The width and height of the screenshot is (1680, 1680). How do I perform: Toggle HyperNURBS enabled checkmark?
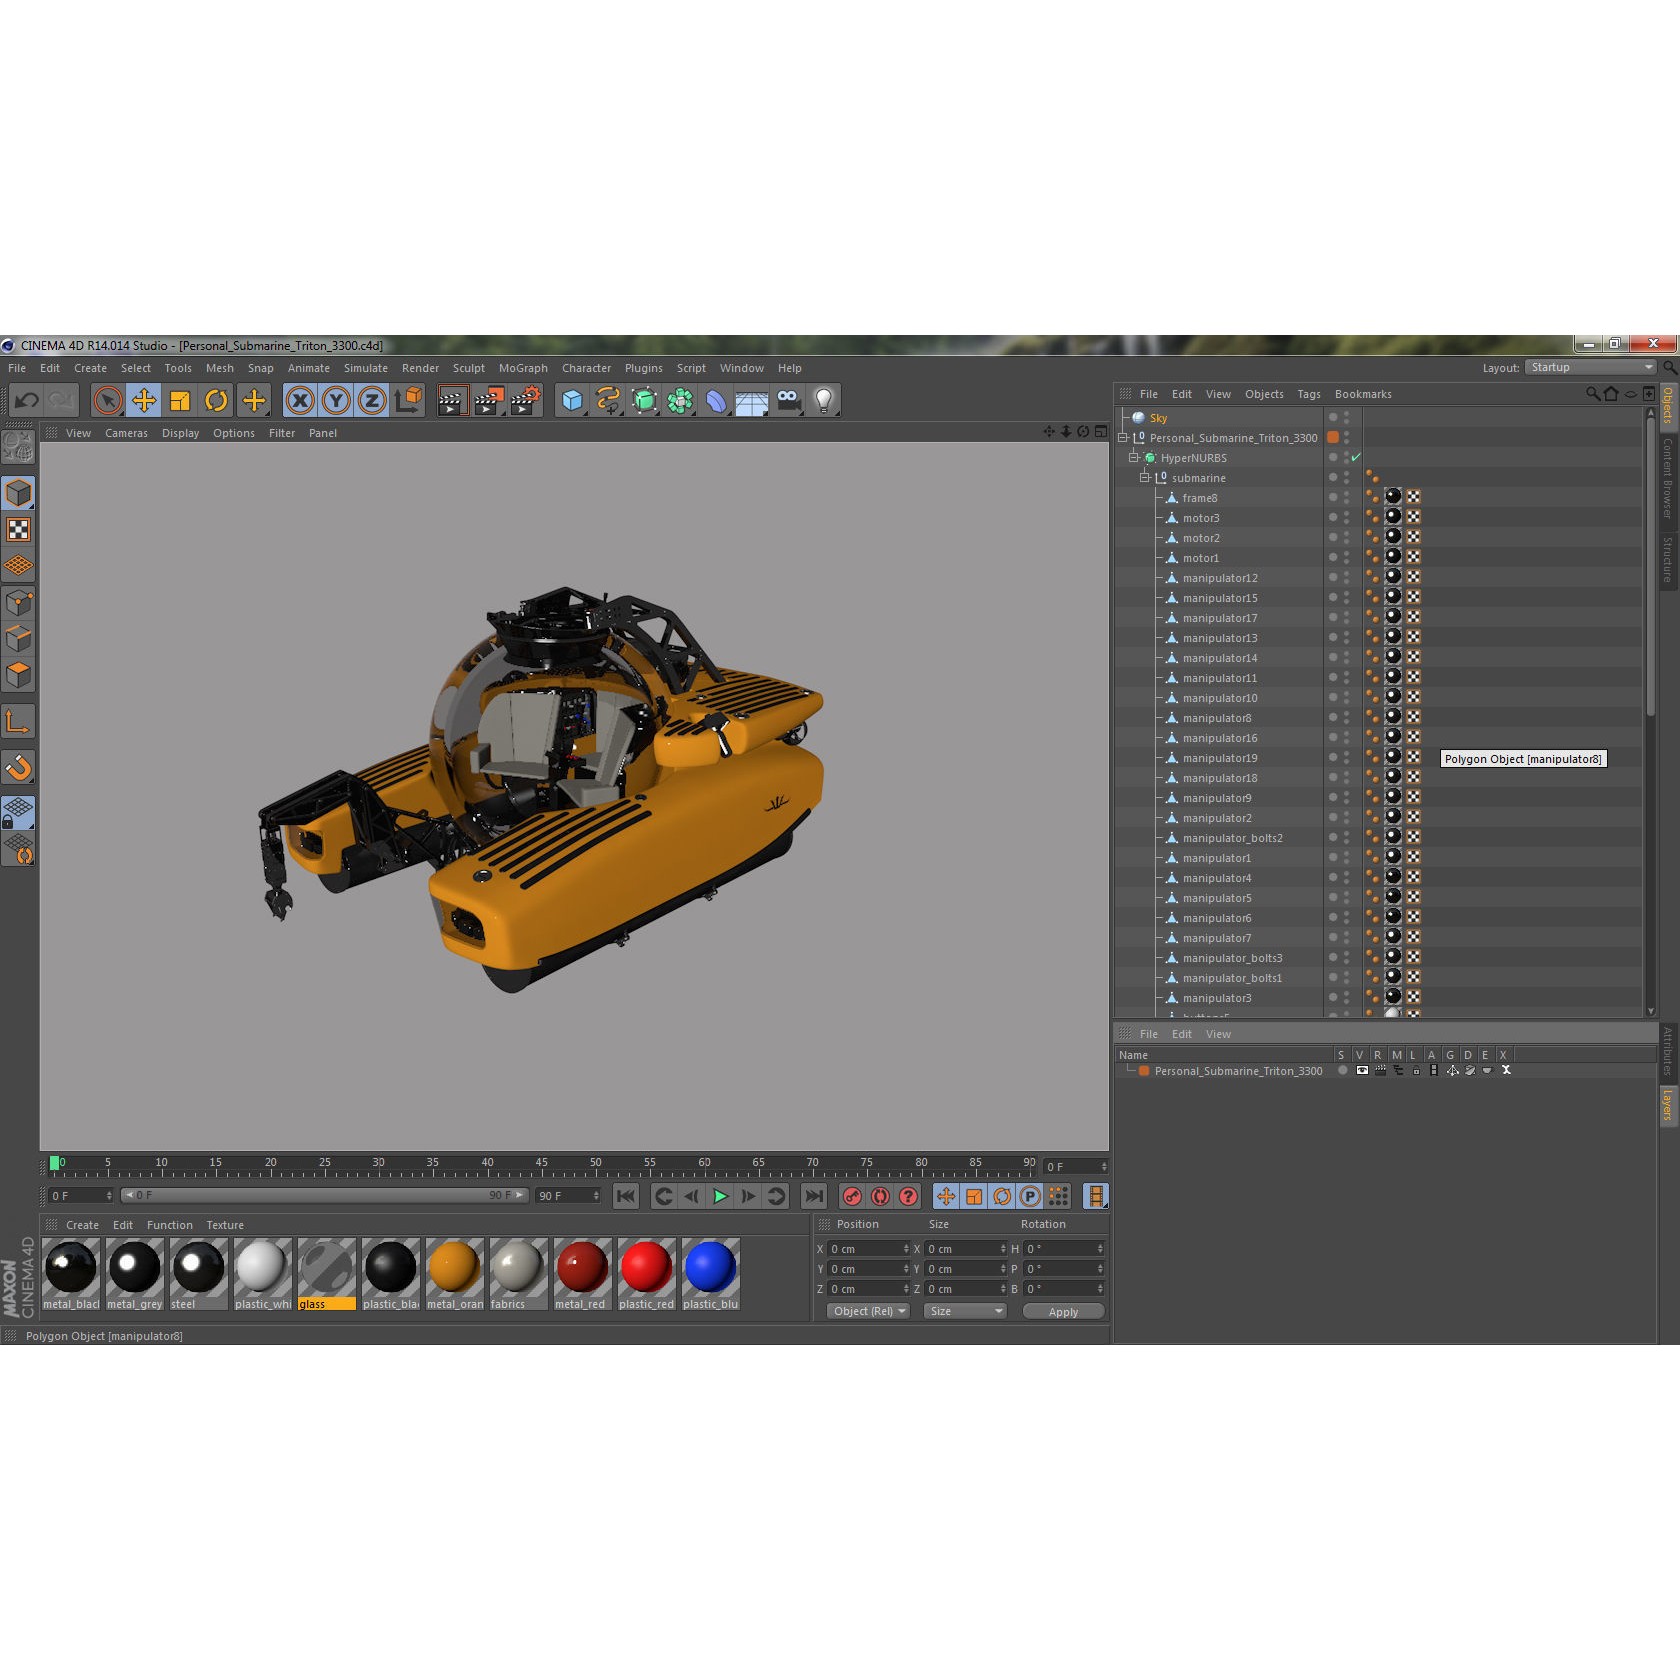click(x=1357, y=457)
